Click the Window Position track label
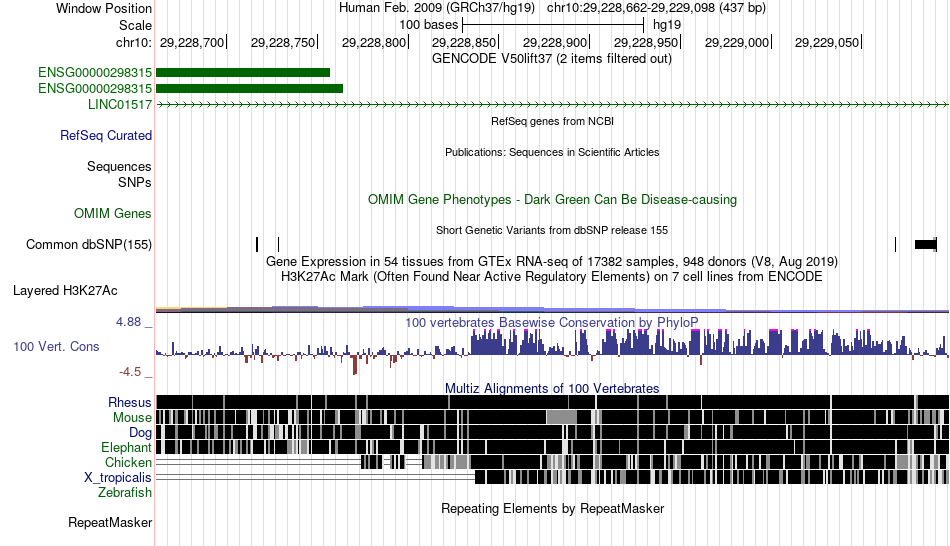The height and width of the screenshot is (546, 950). (x=104, y=8)
